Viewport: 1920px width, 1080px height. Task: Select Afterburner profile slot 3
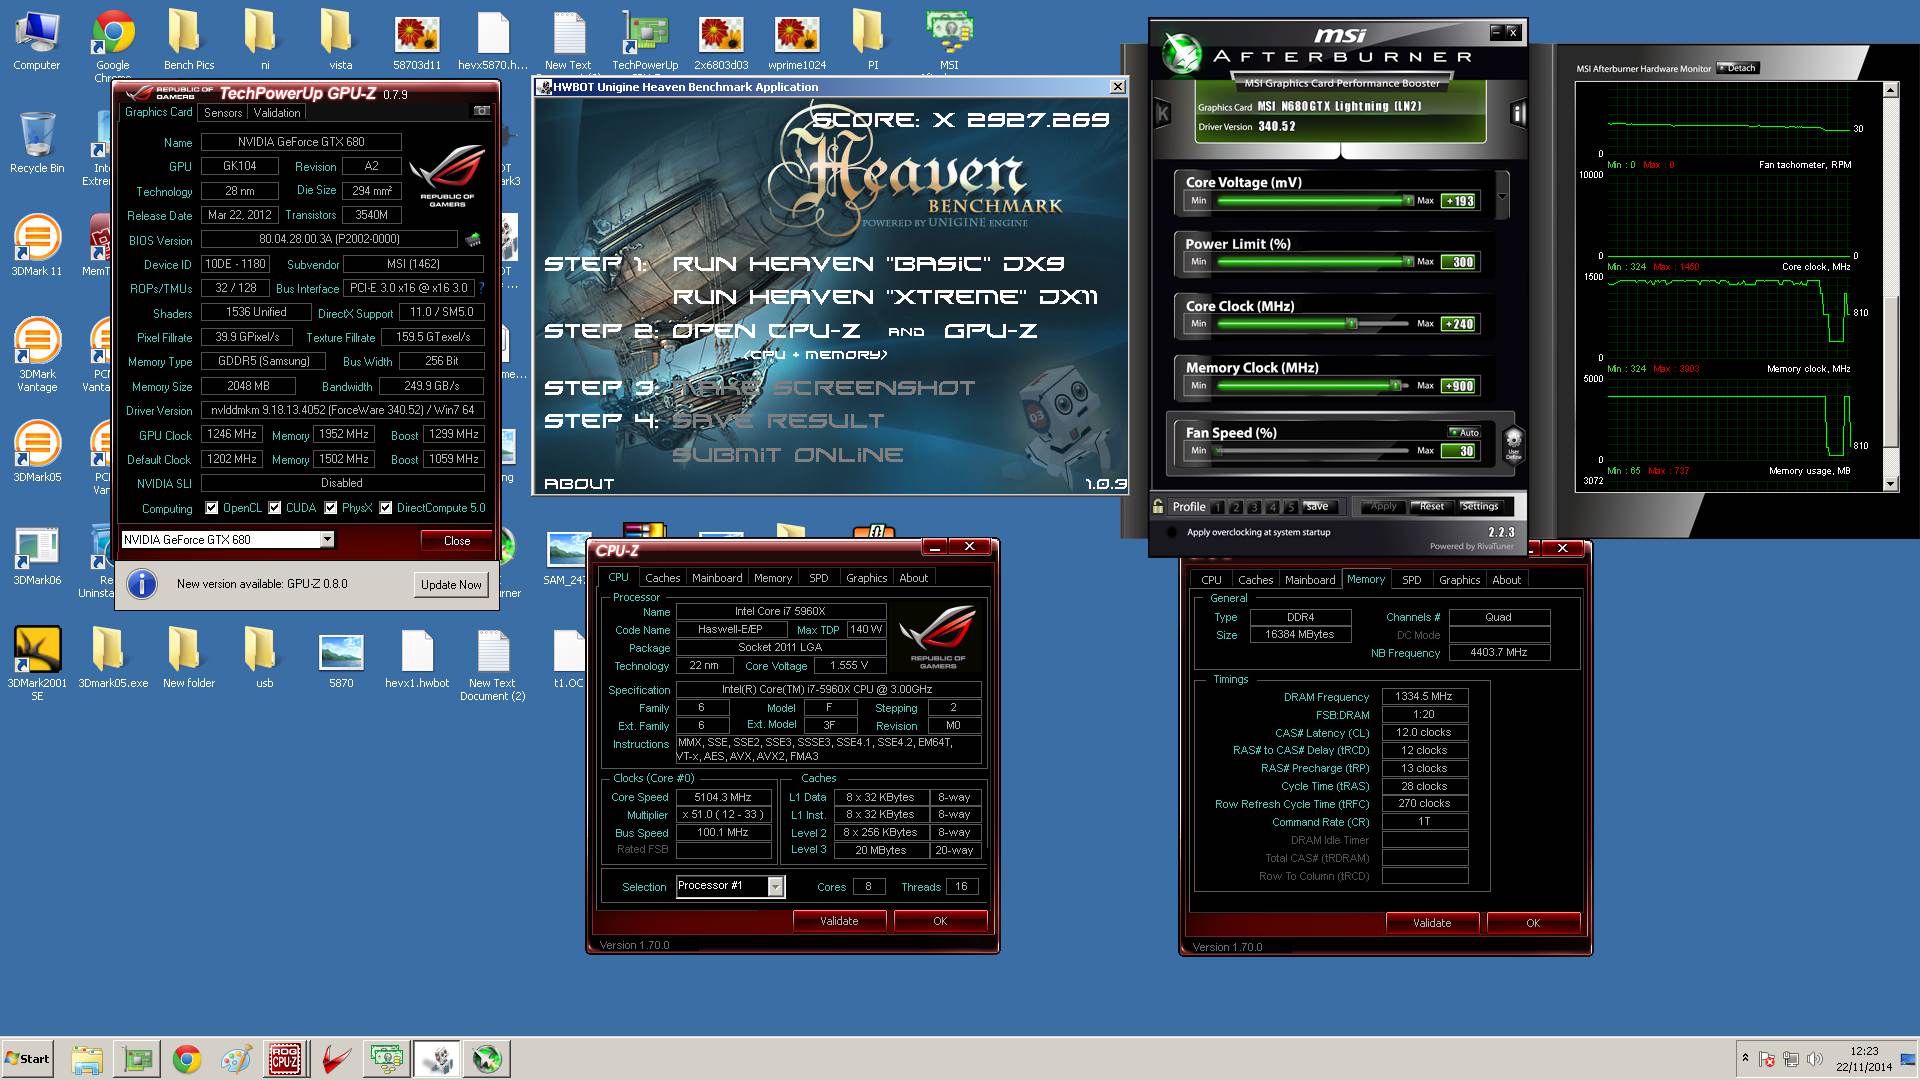pyautogui.click(x=1255, y=507)
